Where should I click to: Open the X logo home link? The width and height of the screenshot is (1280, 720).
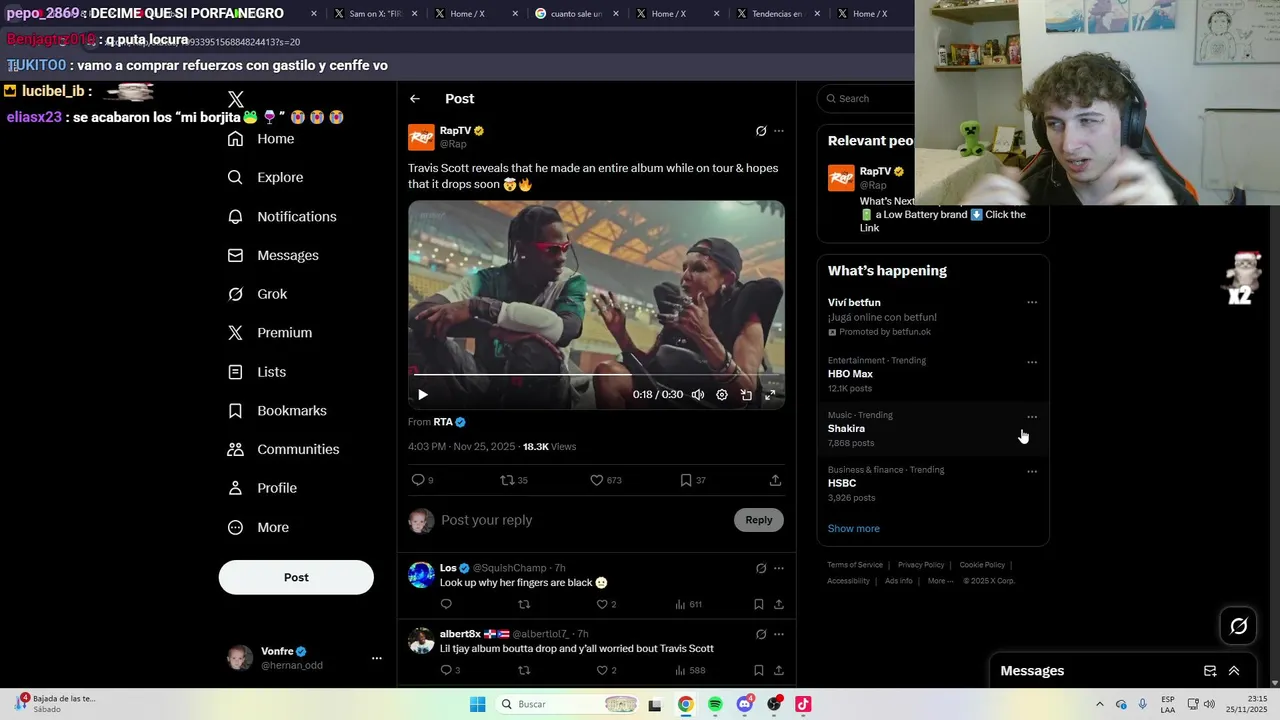pyautogui.click(x=236, y=99)
